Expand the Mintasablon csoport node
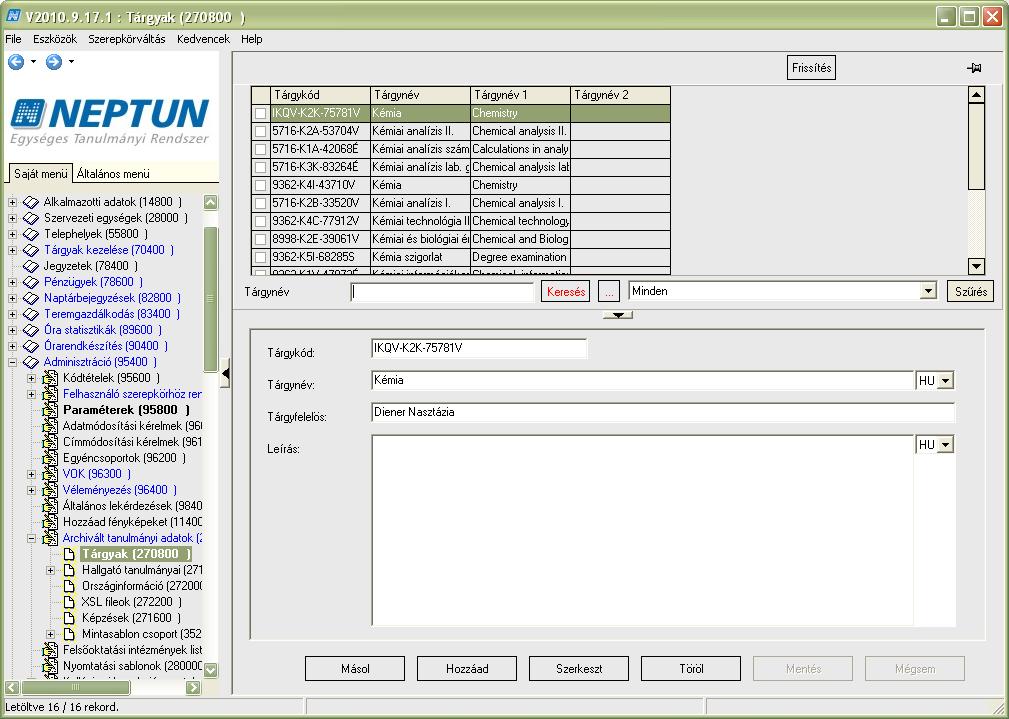 click(51, 634)
